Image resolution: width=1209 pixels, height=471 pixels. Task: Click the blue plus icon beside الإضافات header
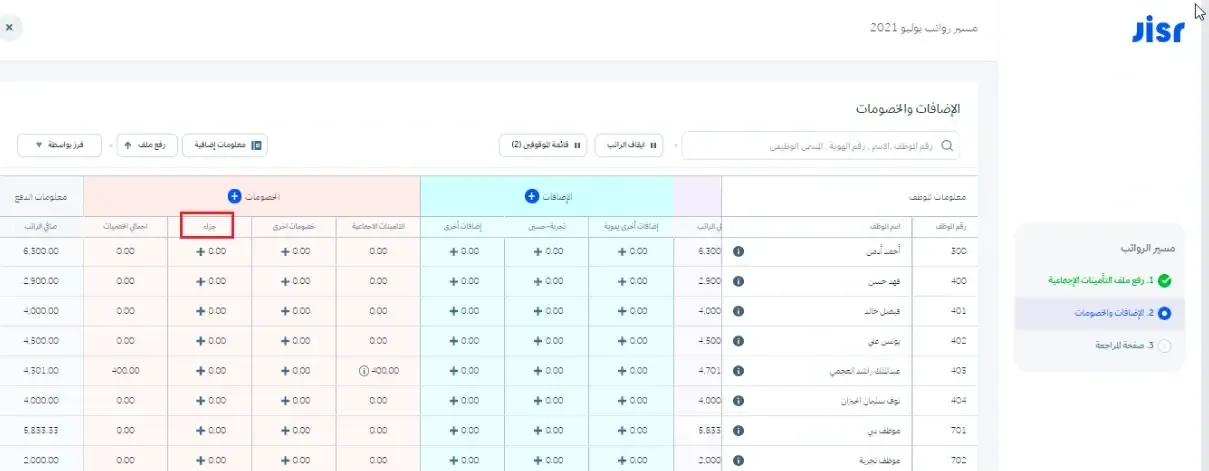(x=532, y=196)
